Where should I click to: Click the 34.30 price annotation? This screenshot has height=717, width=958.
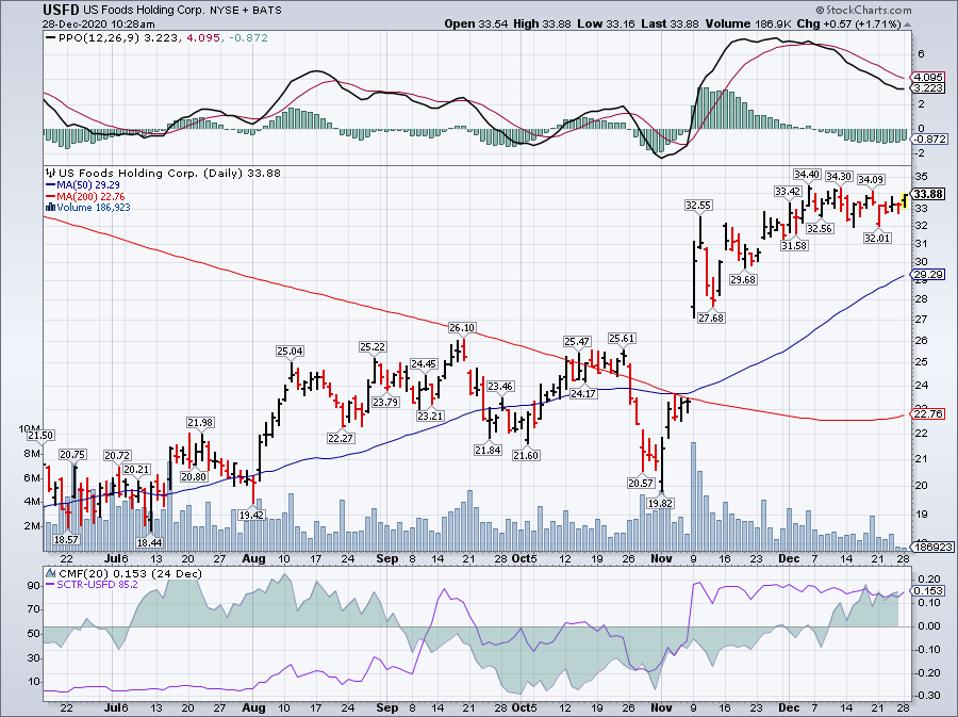click(x=838, y=176)
